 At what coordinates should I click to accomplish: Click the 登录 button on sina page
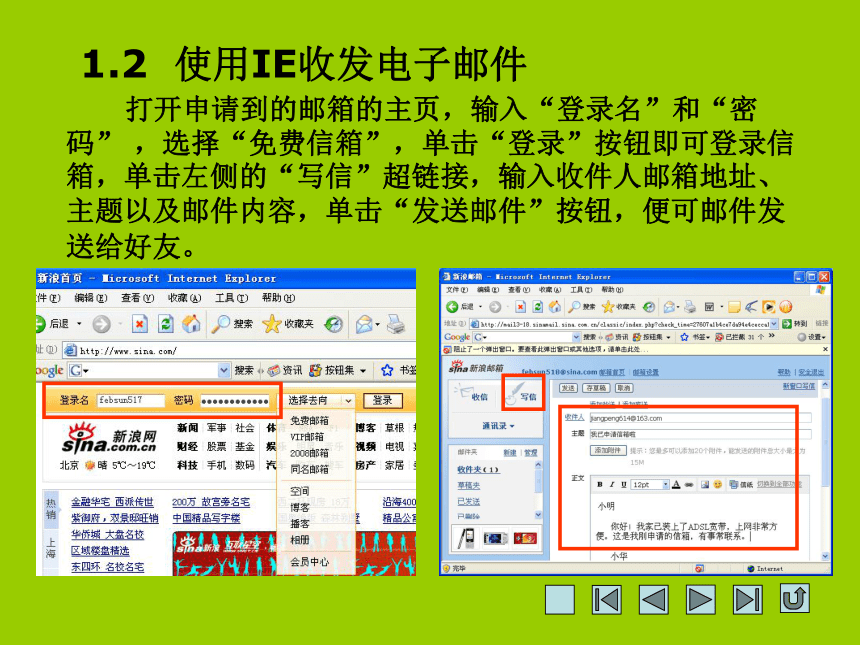(x=382, y=400)
